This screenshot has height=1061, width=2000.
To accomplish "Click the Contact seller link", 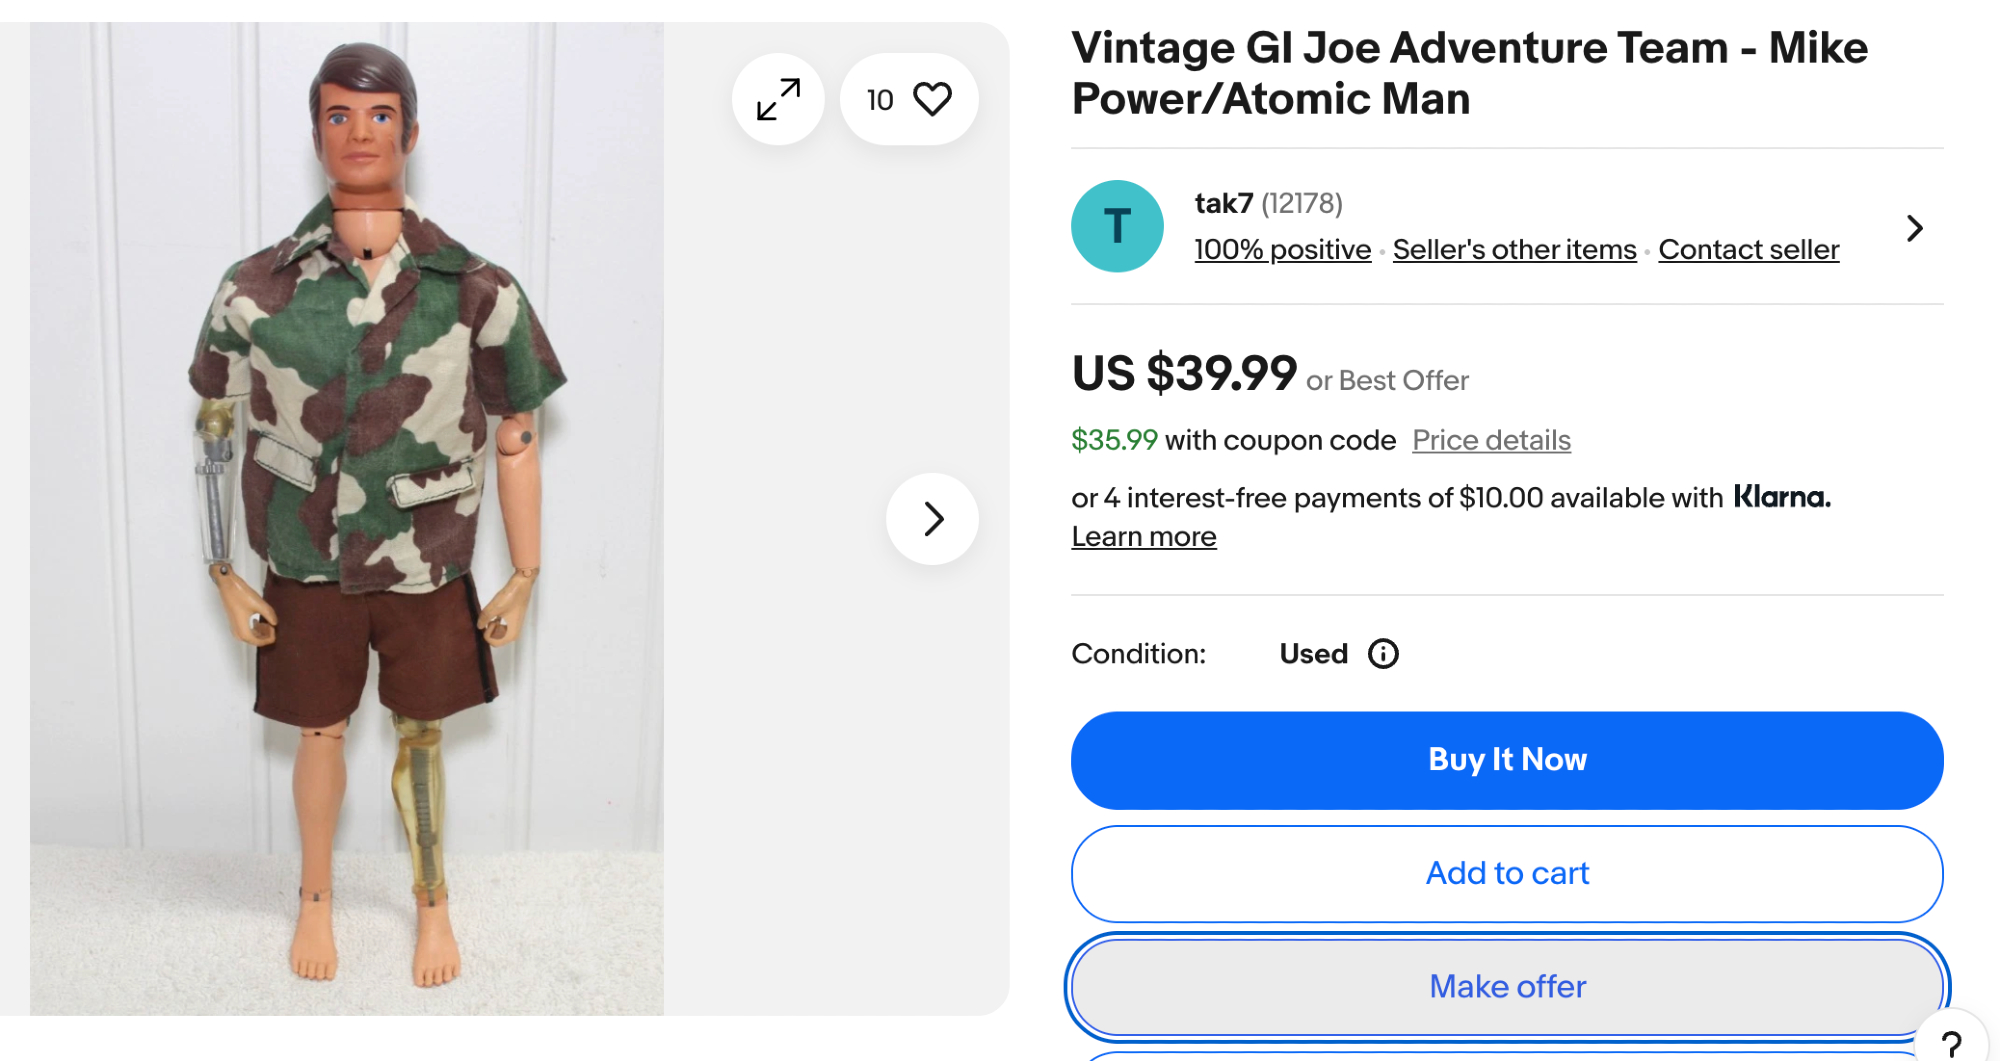I will (1748, 249).
